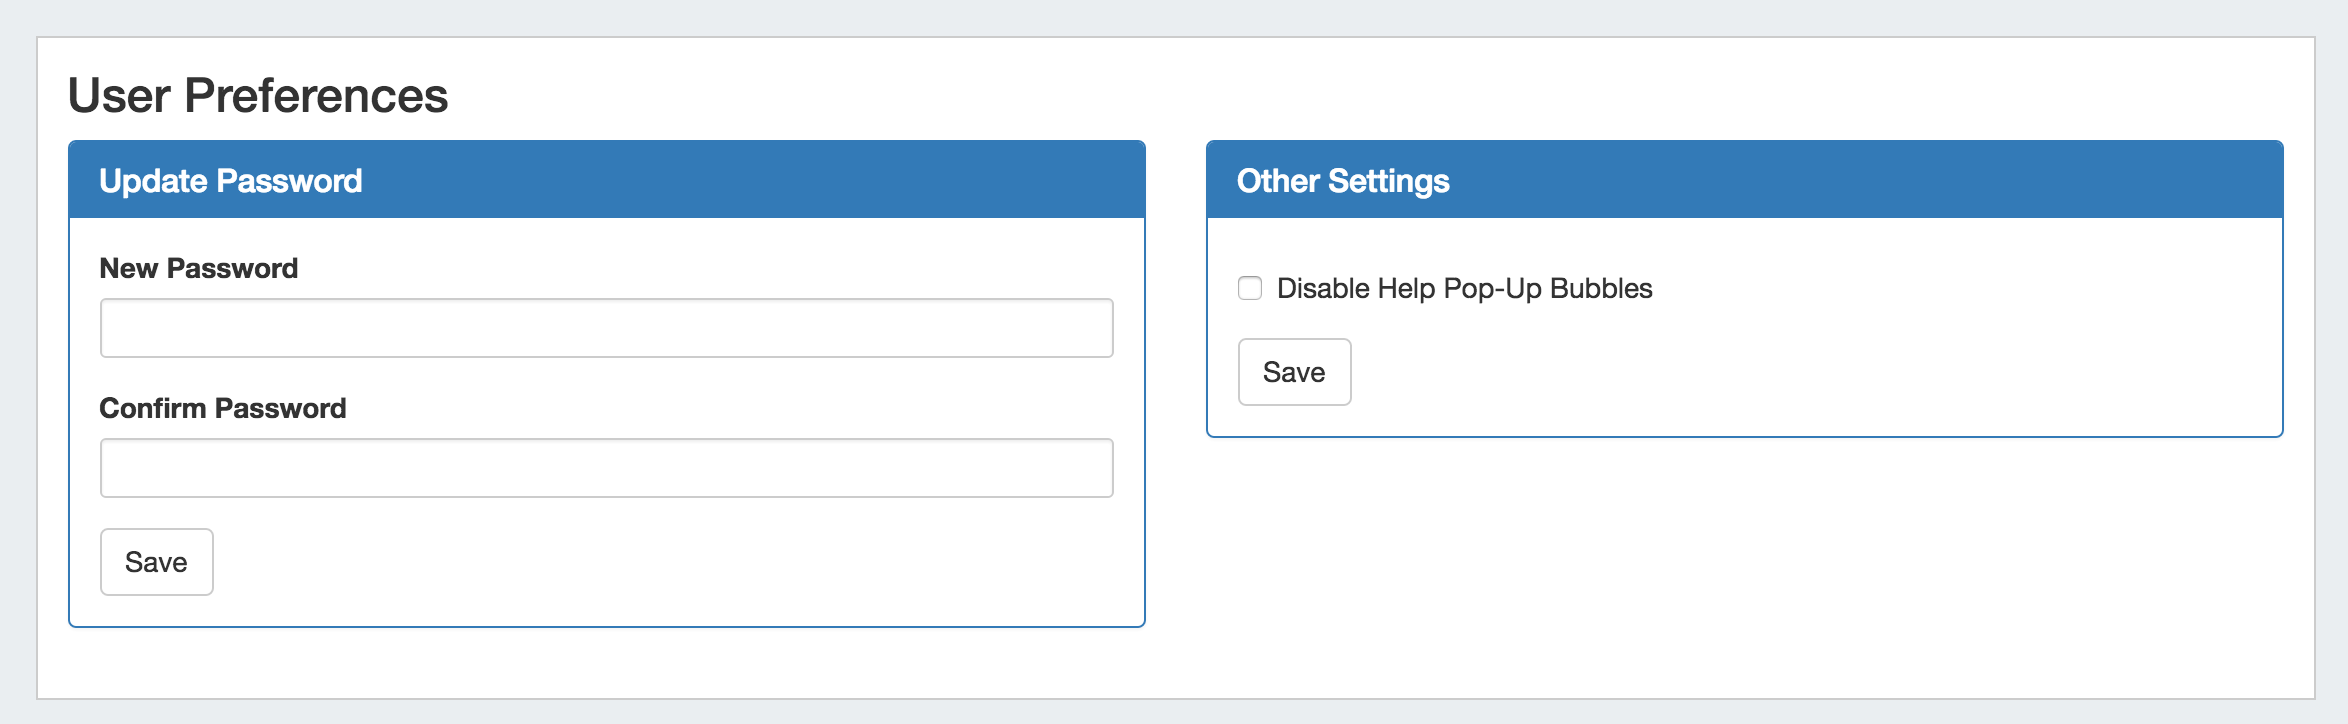Click the New Password input field
Screen dimensions: 2348x724
[x=606, y=328]
